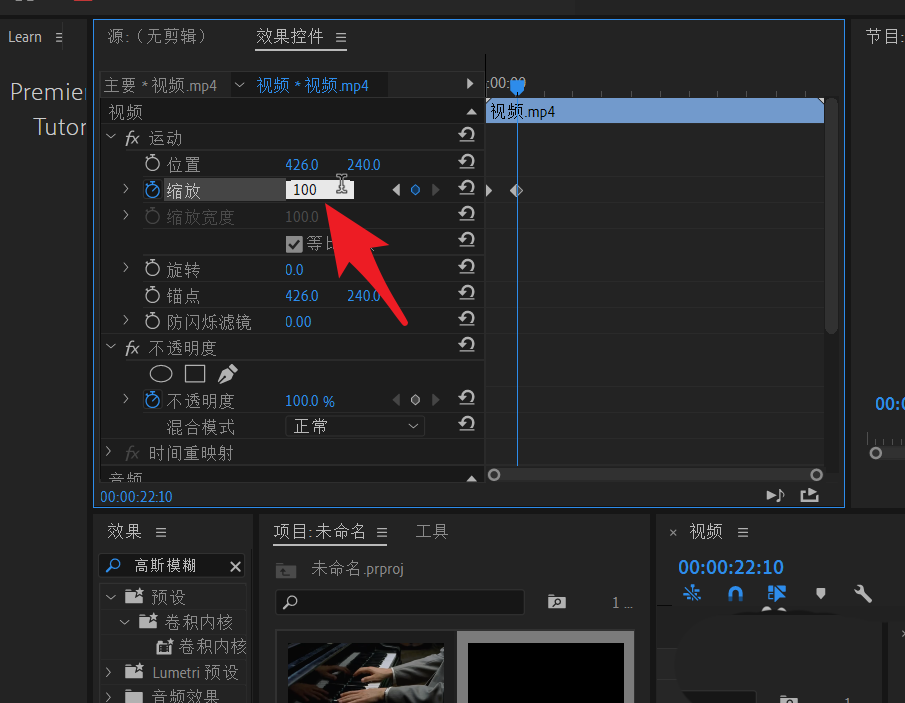Uncheck the uniform scale checkbox
This screenshot has height=703, width=905.
coord(294,244)
